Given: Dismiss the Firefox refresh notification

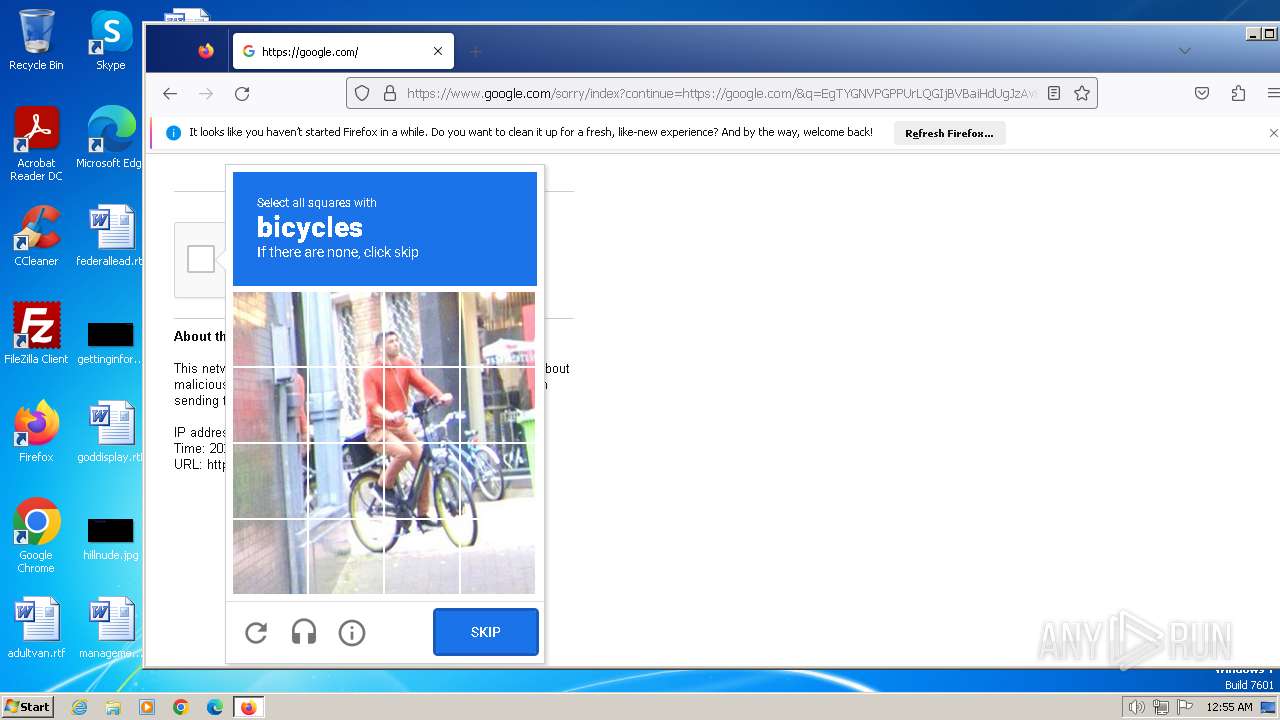Looking at the screenshot, I should (x=1273, y=133).
